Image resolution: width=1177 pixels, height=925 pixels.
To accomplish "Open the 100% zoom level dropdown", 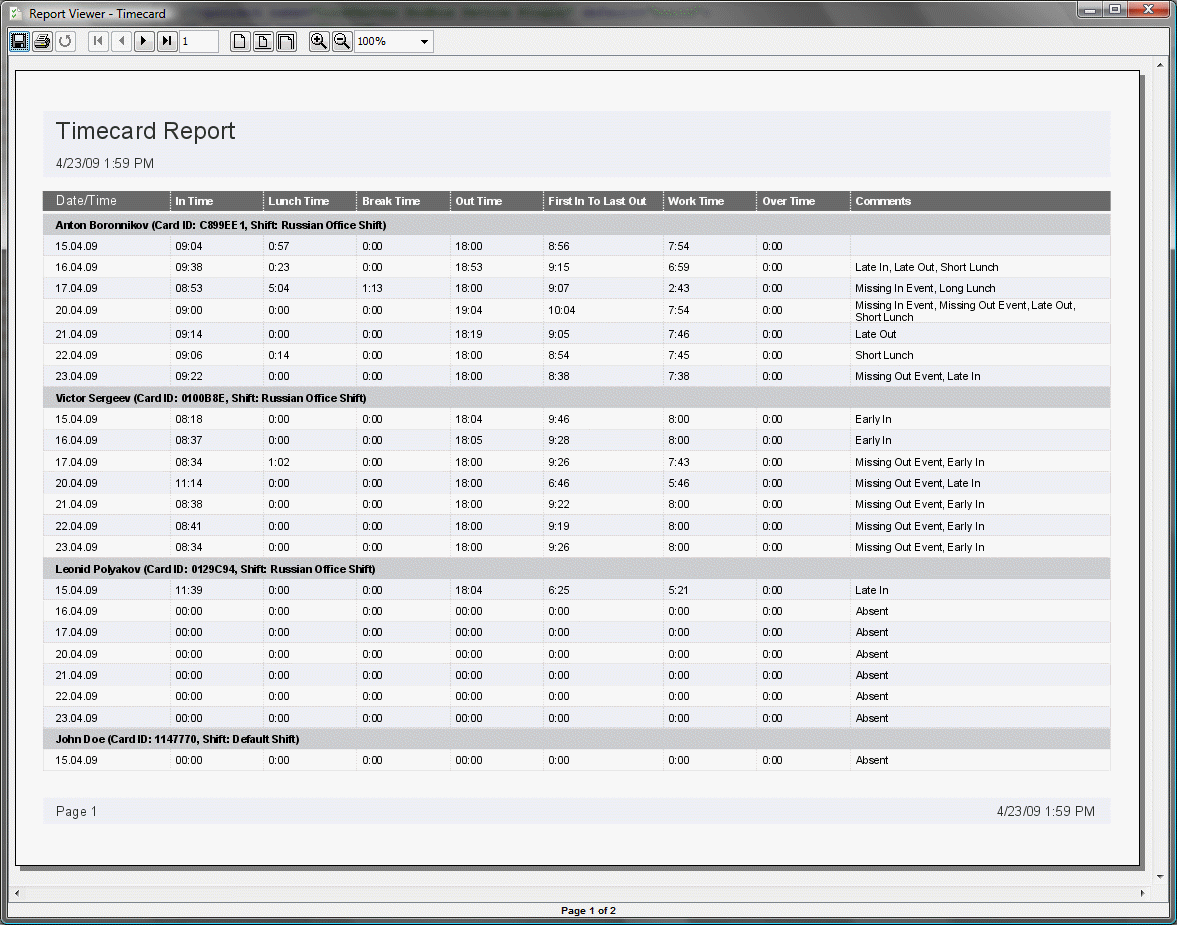I will coord(394,41).
